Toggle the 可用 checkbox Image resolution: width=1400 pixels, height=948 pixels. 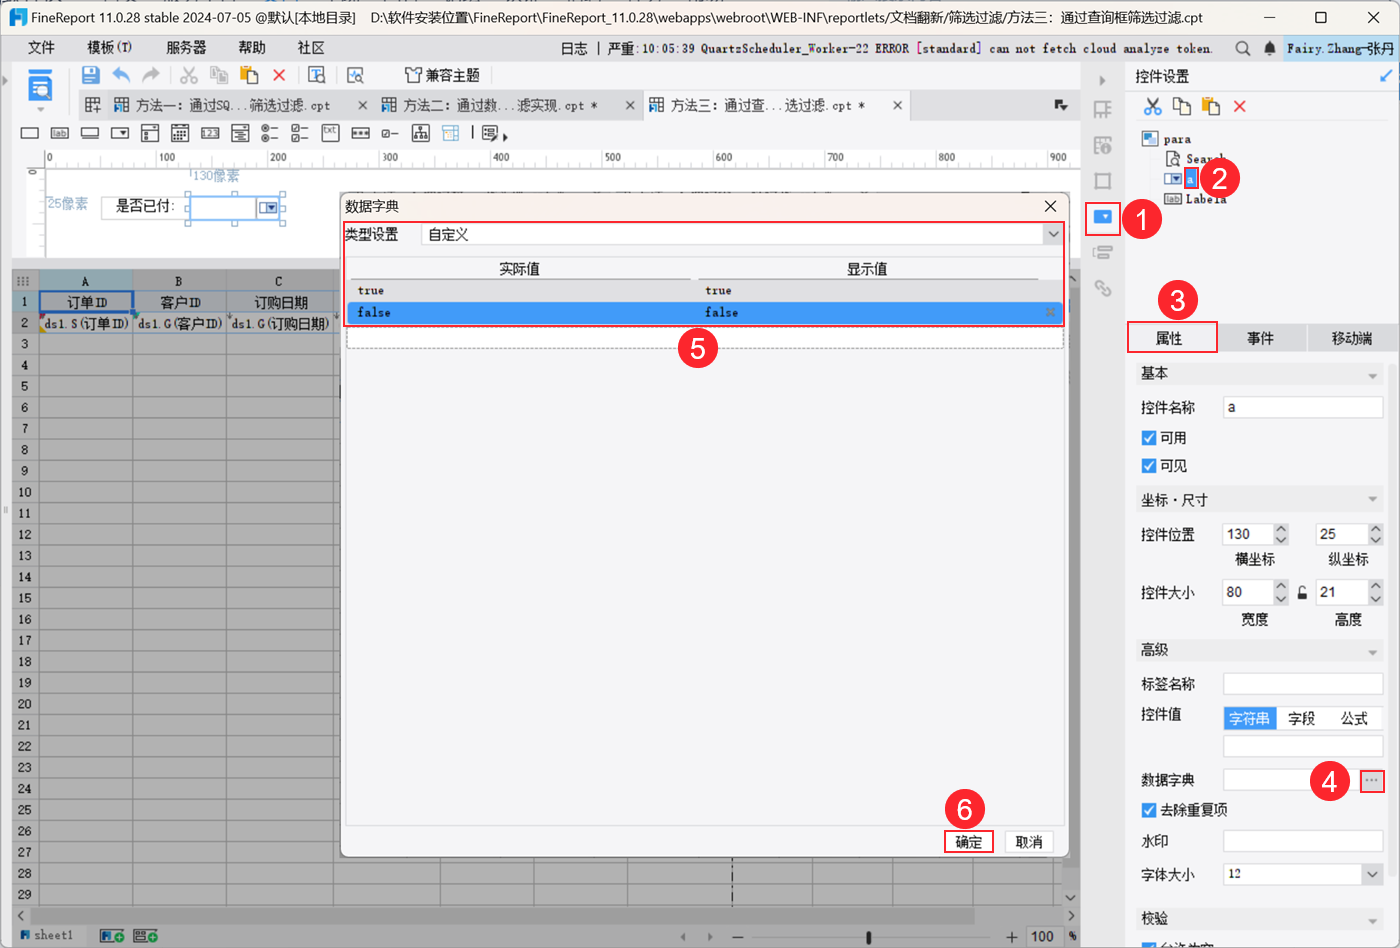pos(1149,438)
